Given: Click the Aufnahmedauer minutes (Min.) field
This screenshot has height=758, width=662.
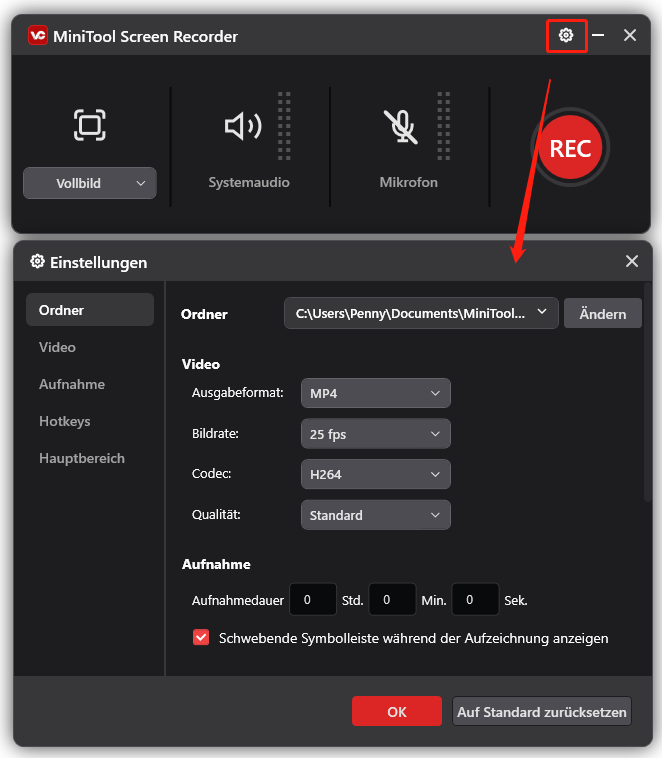Looking at the screenshot, I should [392, 599].
